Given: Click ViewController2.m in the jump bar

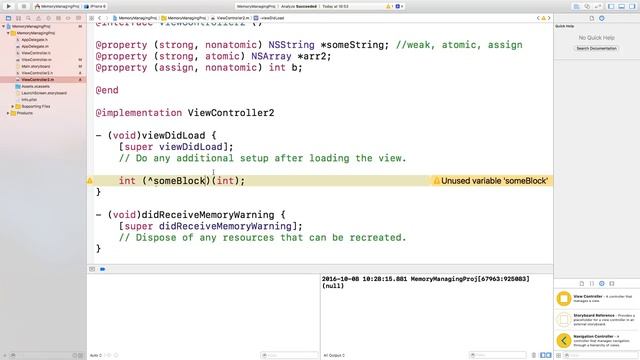Looking at the screenshot, I should pyautogui.click(x=230, y=18).
